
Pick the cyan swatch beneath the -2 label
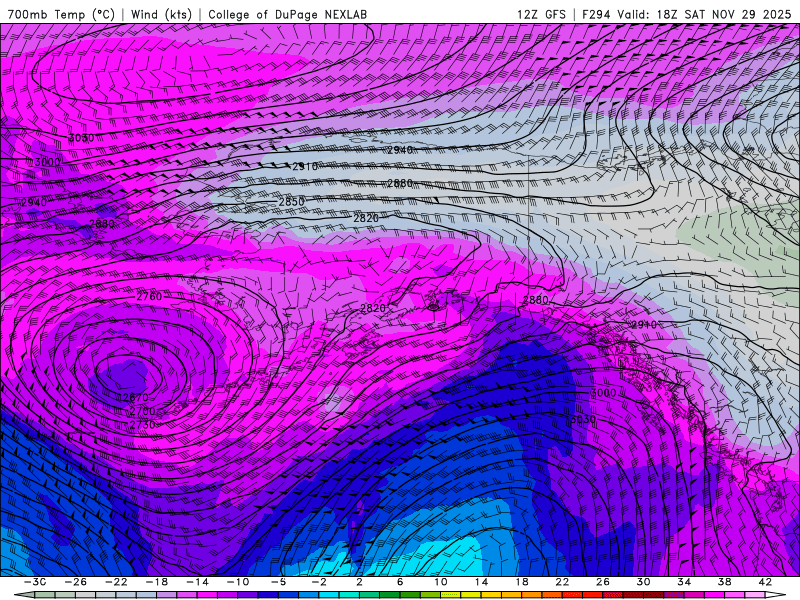[x=329, y=595]
